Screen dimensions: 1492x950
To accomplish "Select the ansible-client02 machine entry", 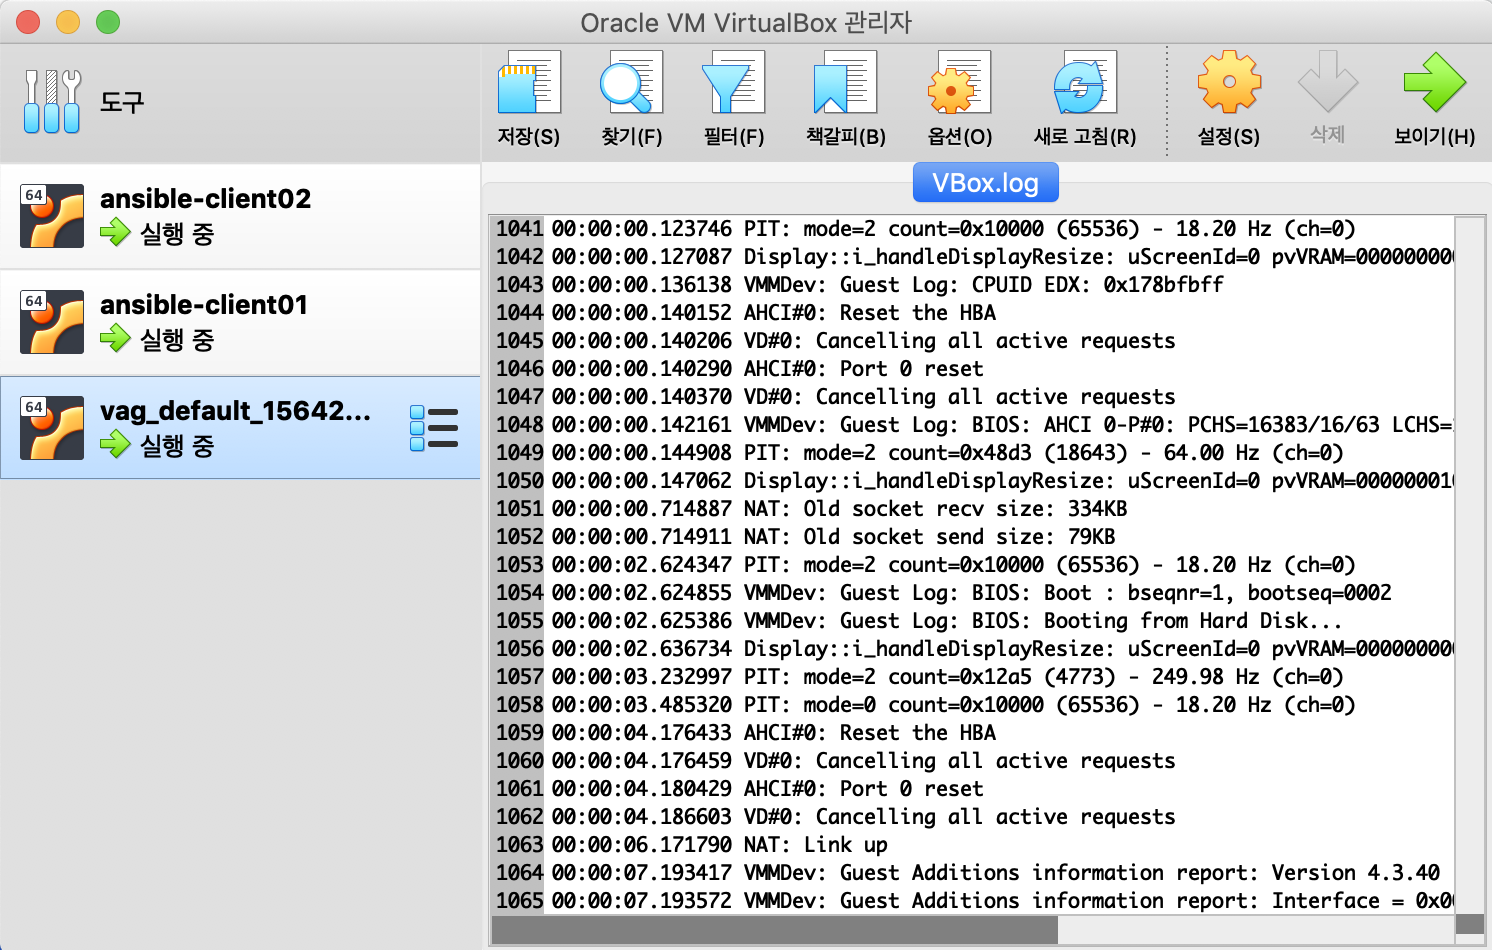I will click(x=240, y=216).
